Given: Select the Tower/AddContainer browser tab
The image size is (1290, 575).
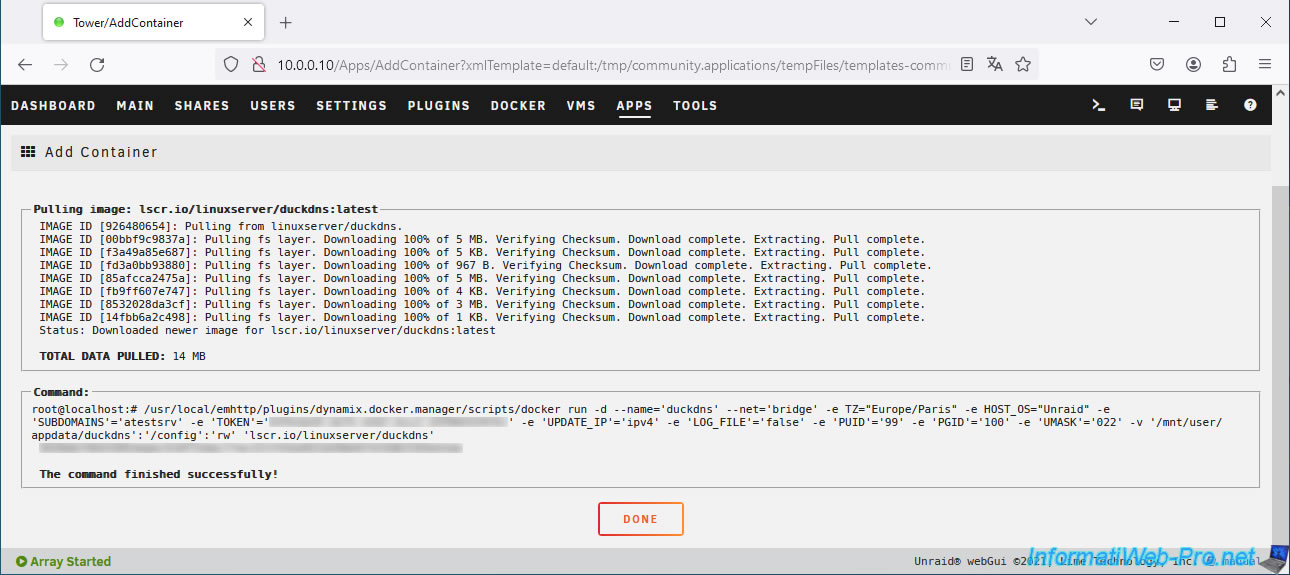Looking at the screenshot, I should 140,22.
